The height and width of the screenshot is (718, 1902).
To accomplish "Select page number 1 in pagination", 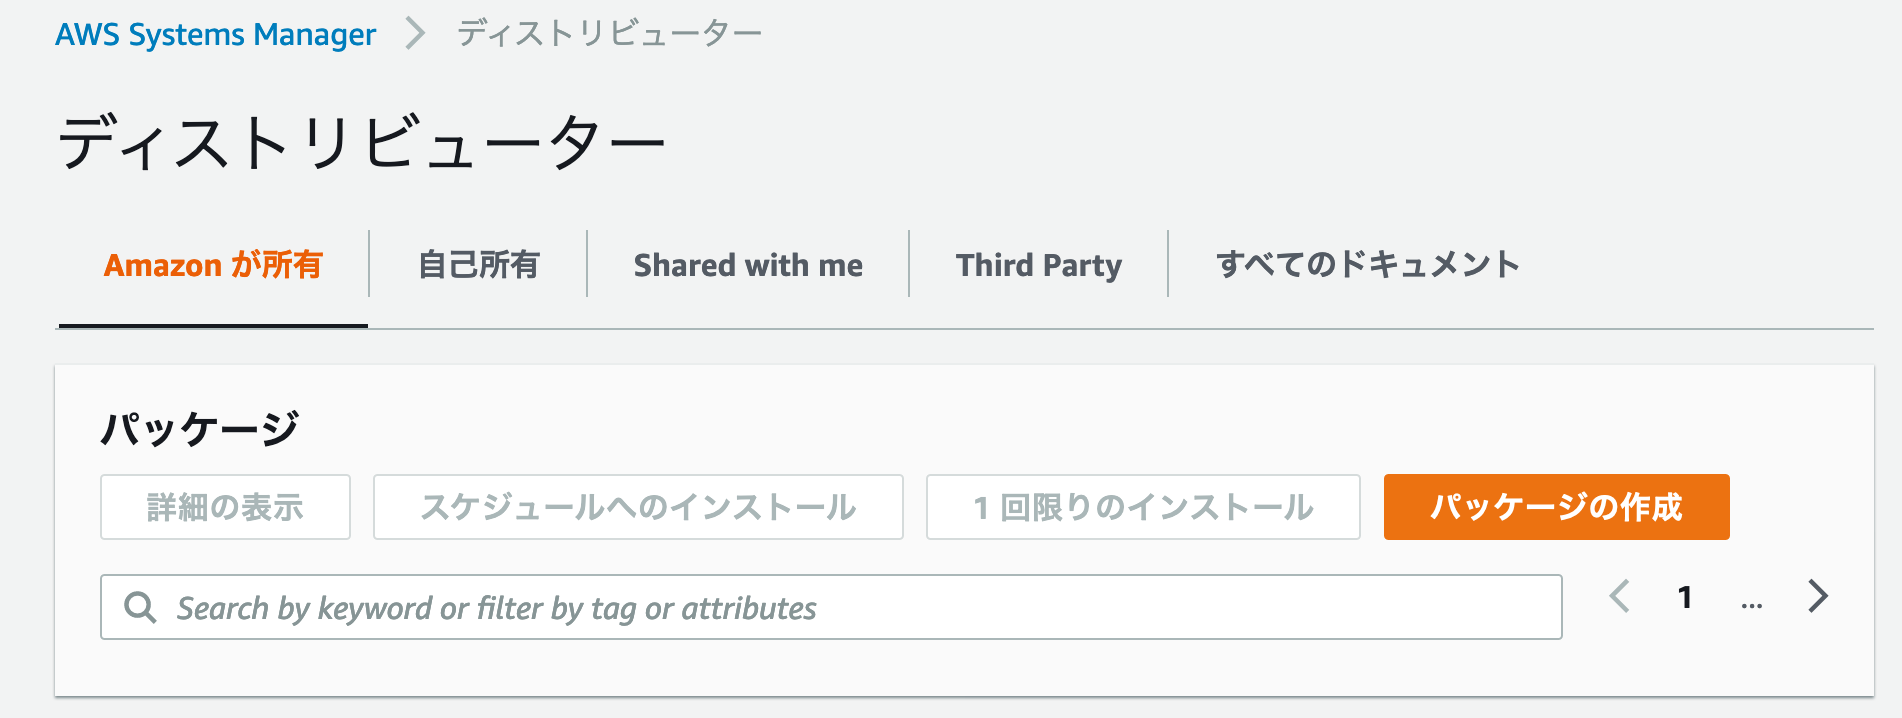I will (x=1685, y=598).
